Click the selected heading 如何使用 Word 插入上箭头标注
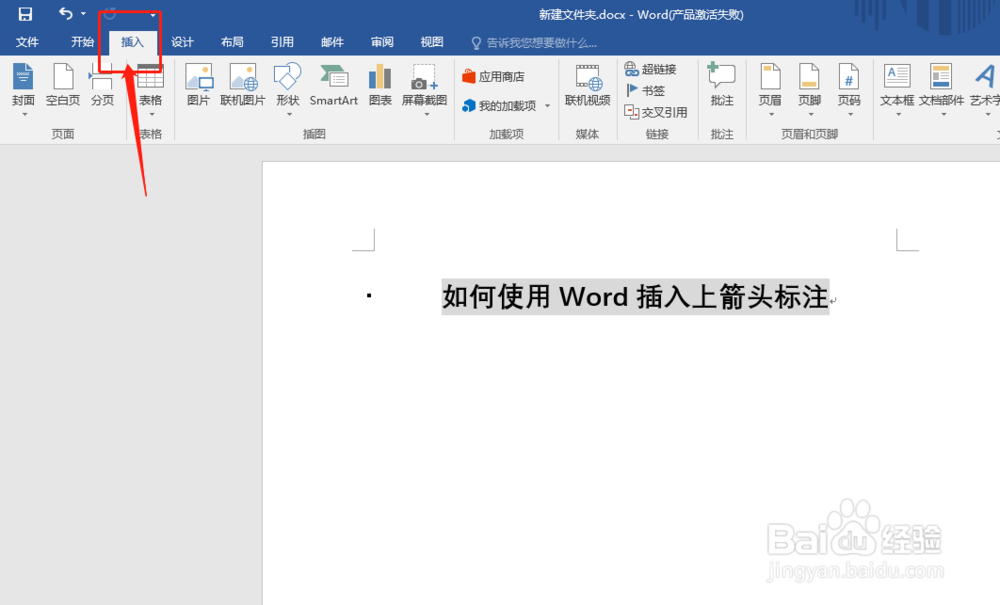This screenshot has width=1000, height=605. 635,297
